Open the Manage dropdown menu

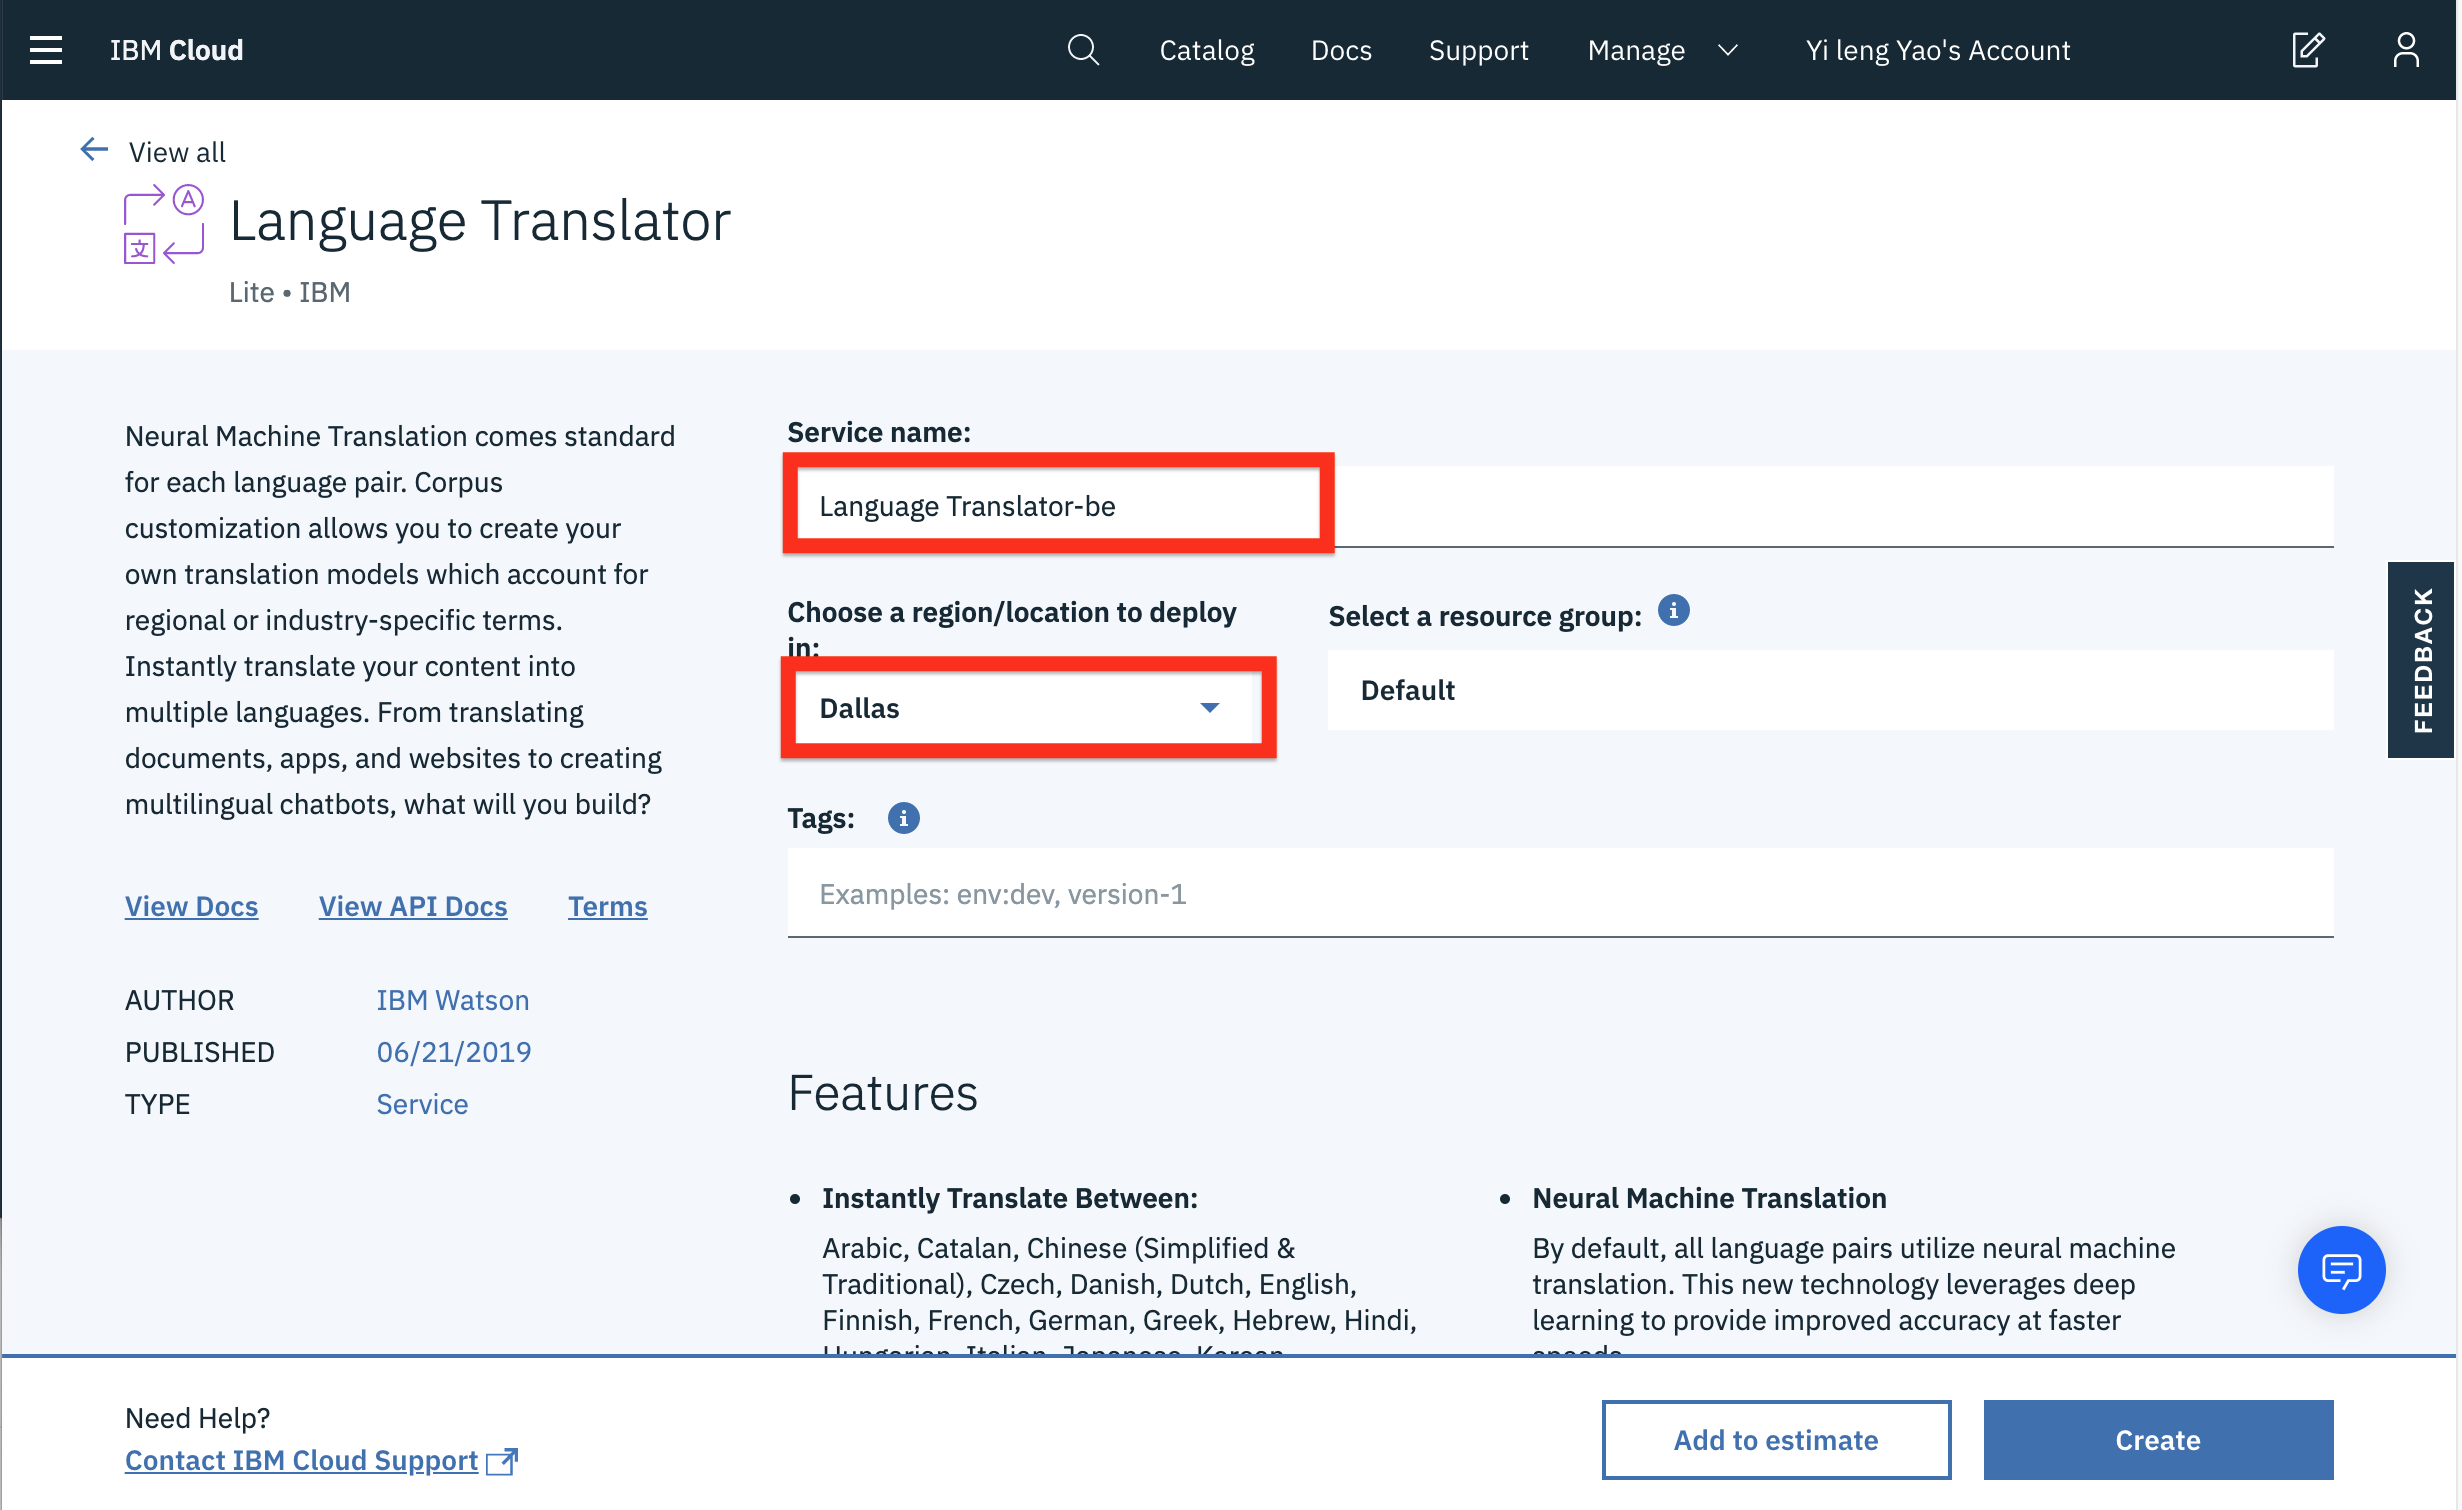(1662, 50)
